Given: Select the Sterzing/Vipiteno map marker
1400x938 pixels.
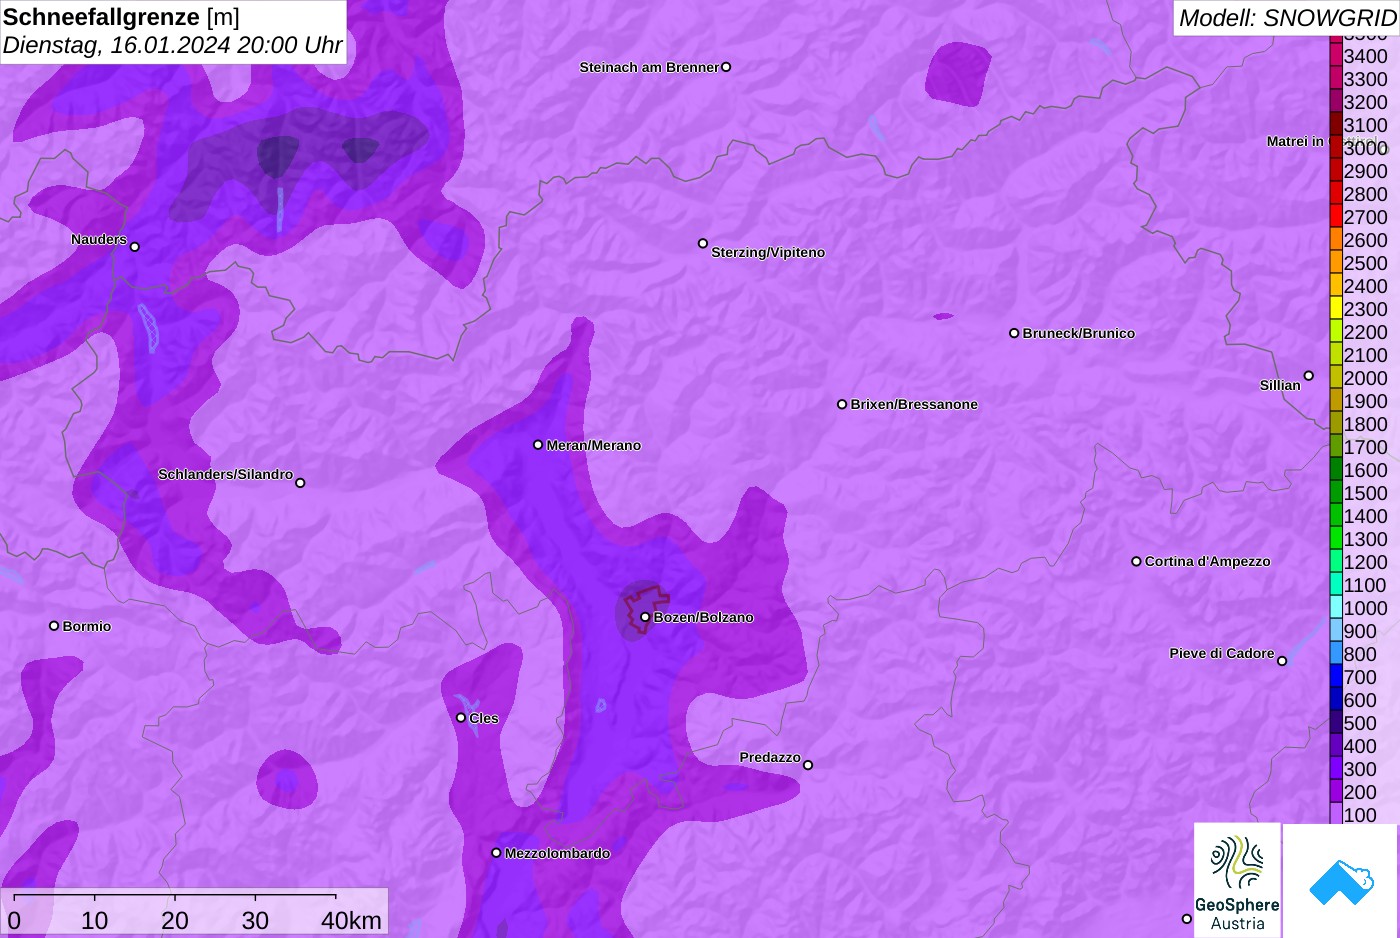Looking at the screenshot, I should 703,243.
